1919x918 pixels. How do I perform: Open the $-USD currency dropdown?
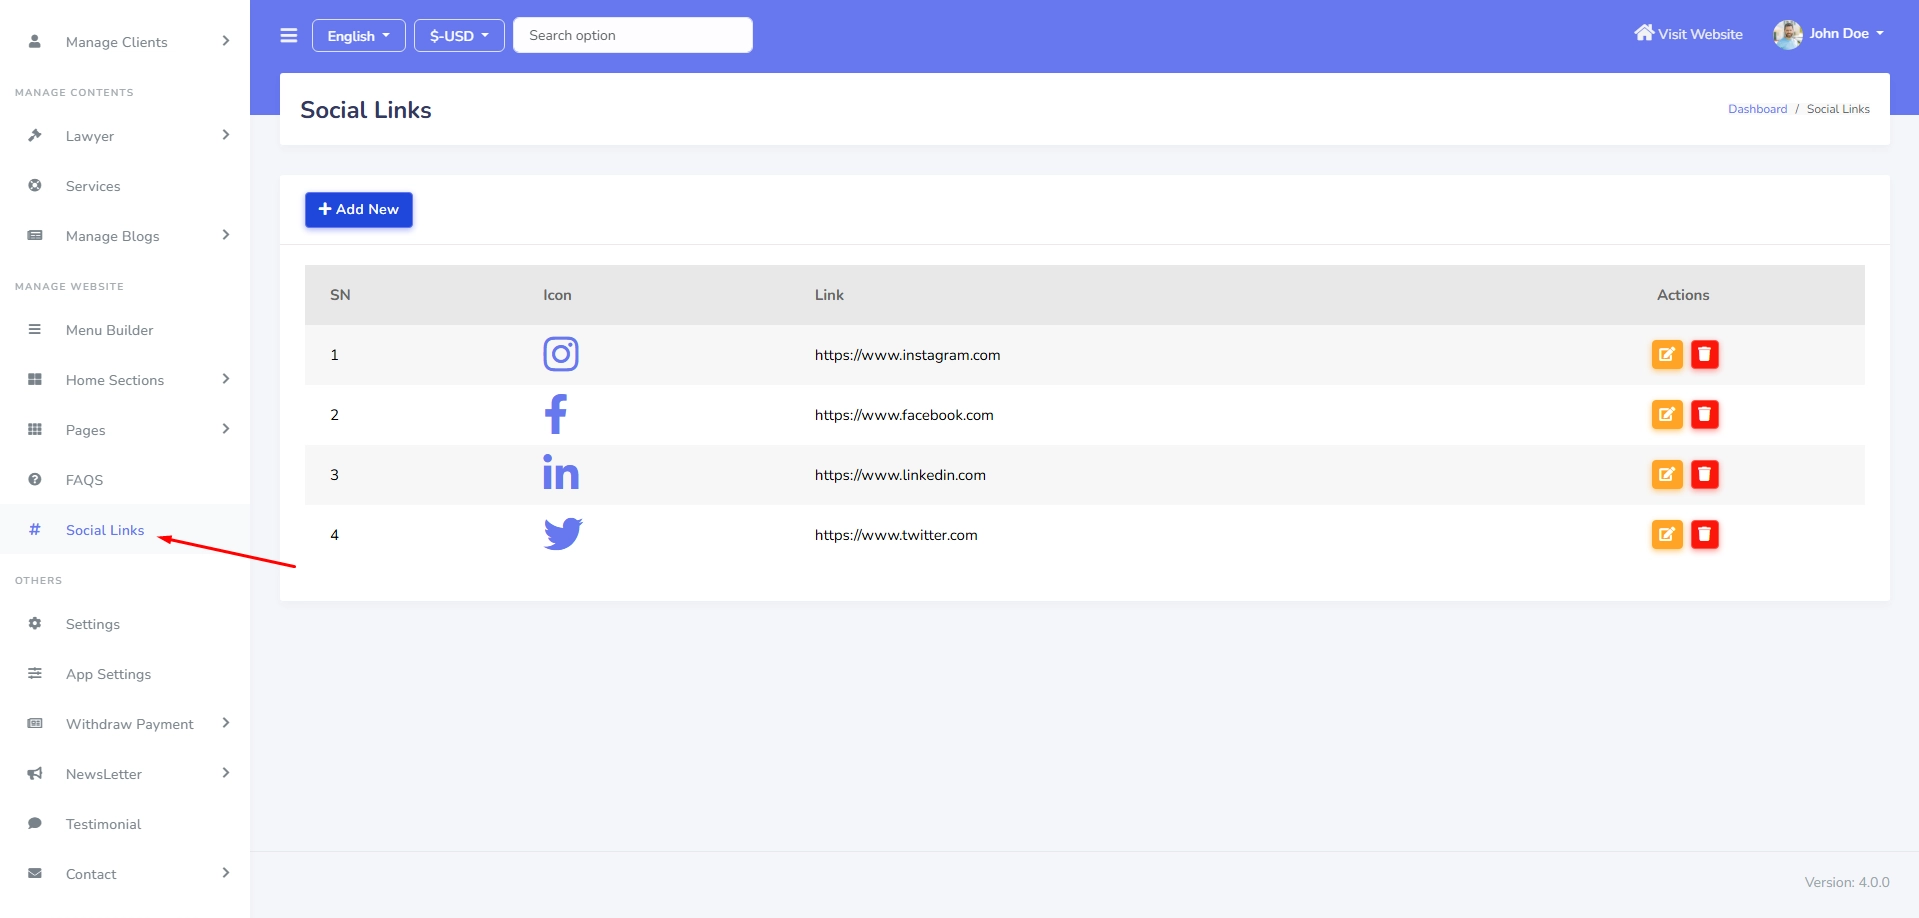click(x=459, y=35)
